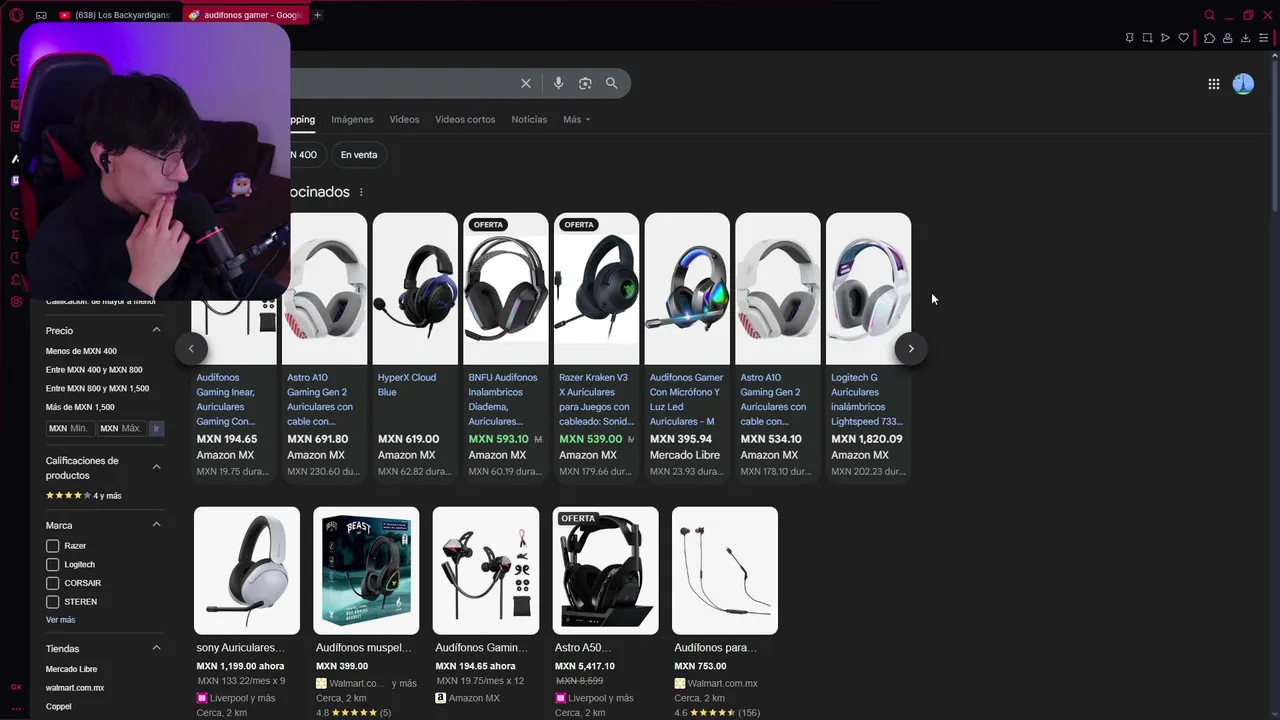This screenshot has height=720, width=1280.
Task: Open the Más dropdown in search tabs
Action: pyautogui.click(x=576, y=120)
